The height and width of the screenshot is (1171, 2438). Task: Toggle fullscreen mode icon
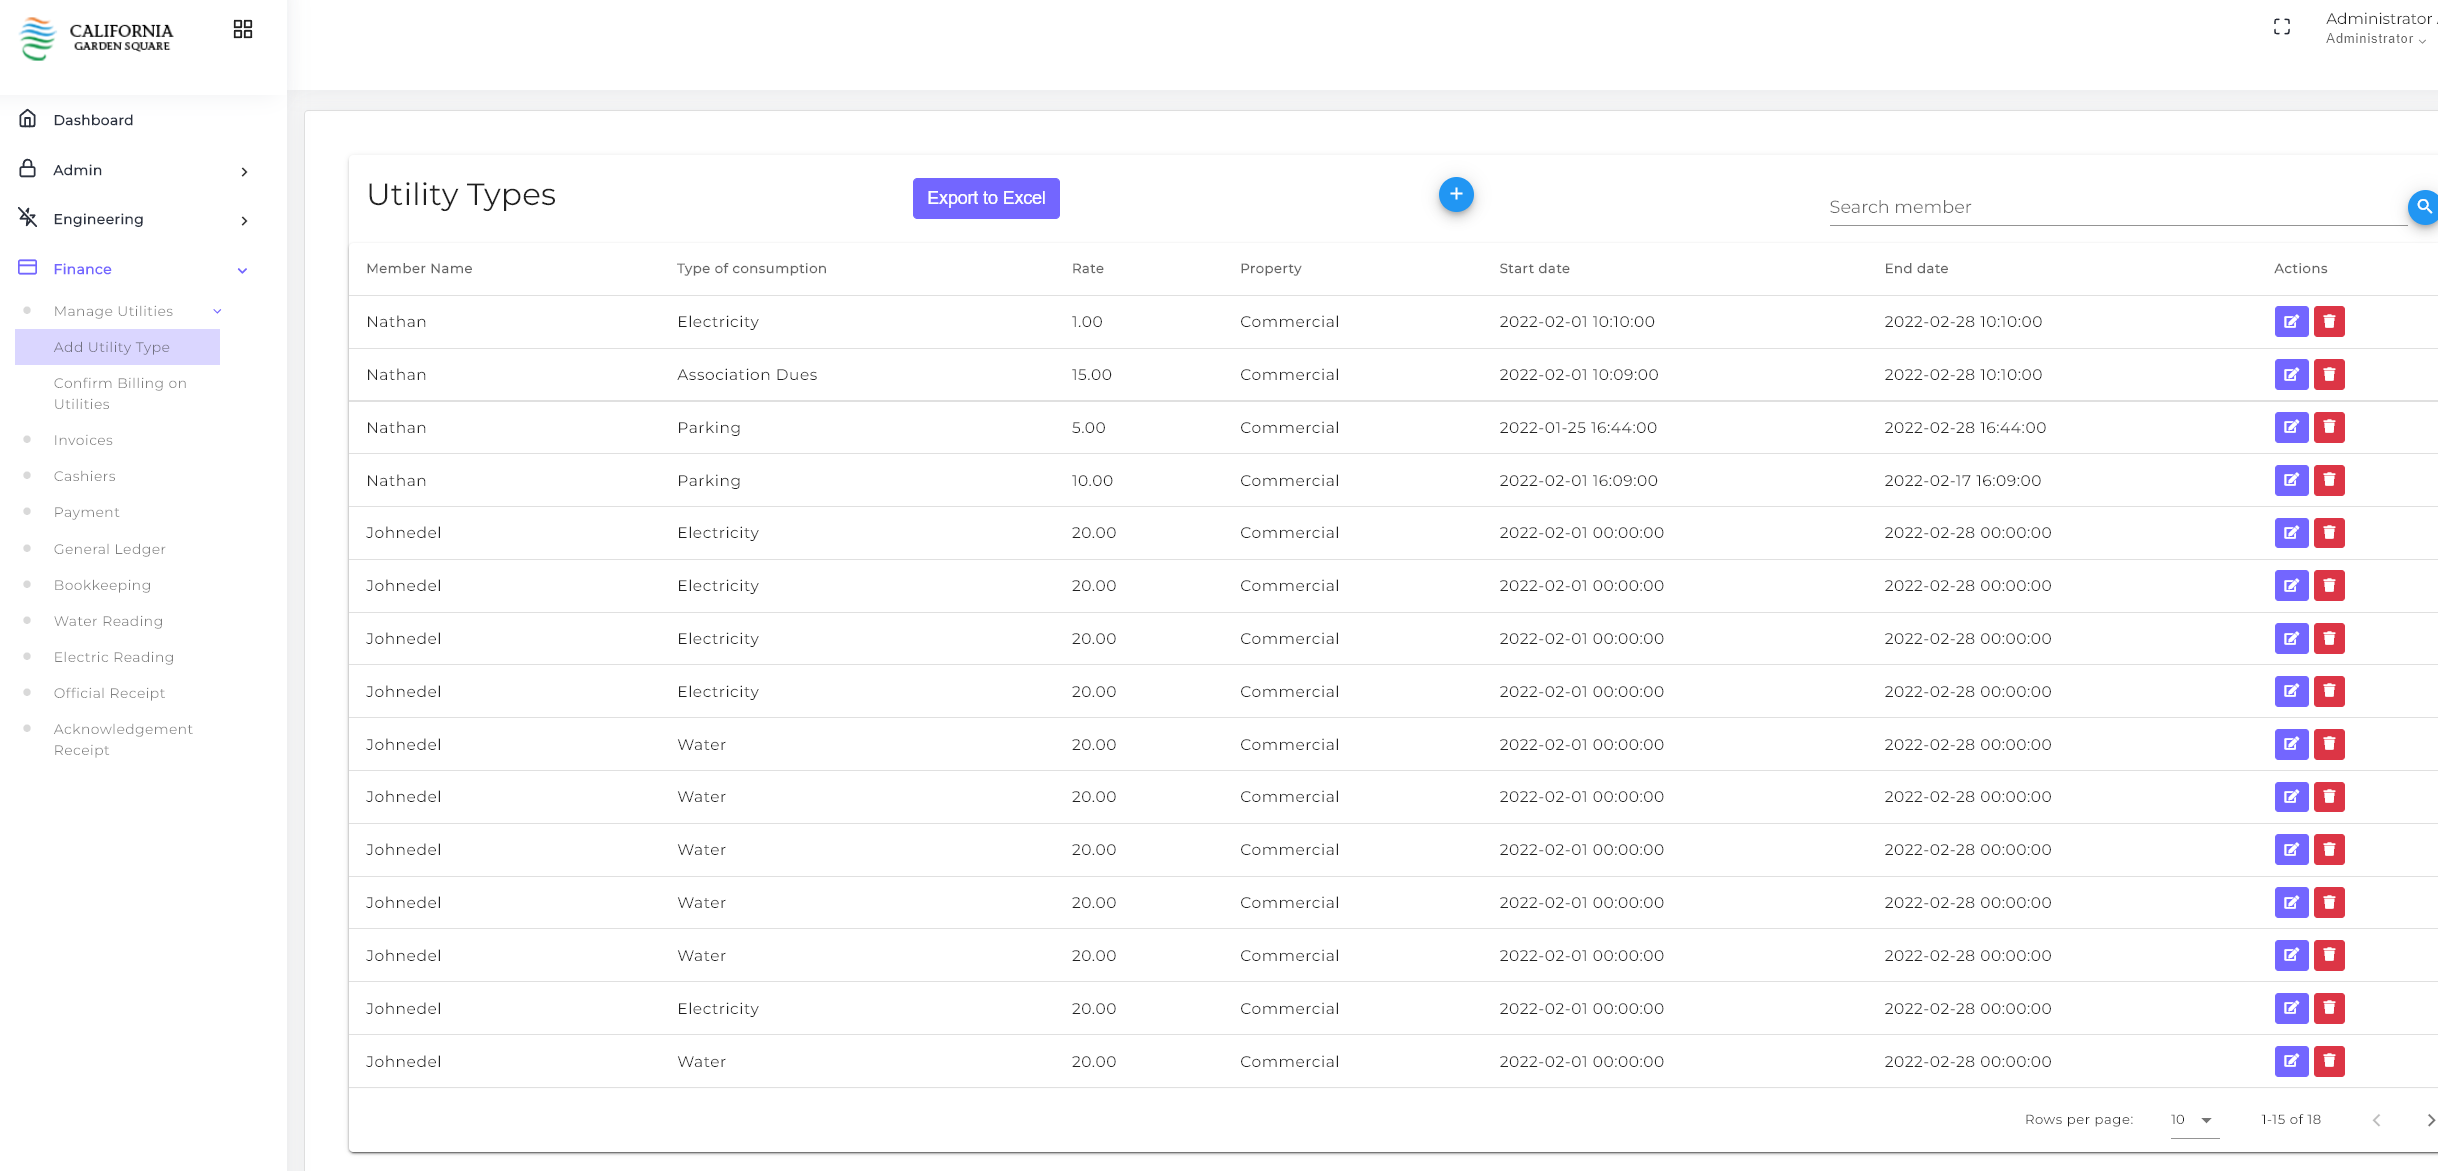click(2282, 27)
